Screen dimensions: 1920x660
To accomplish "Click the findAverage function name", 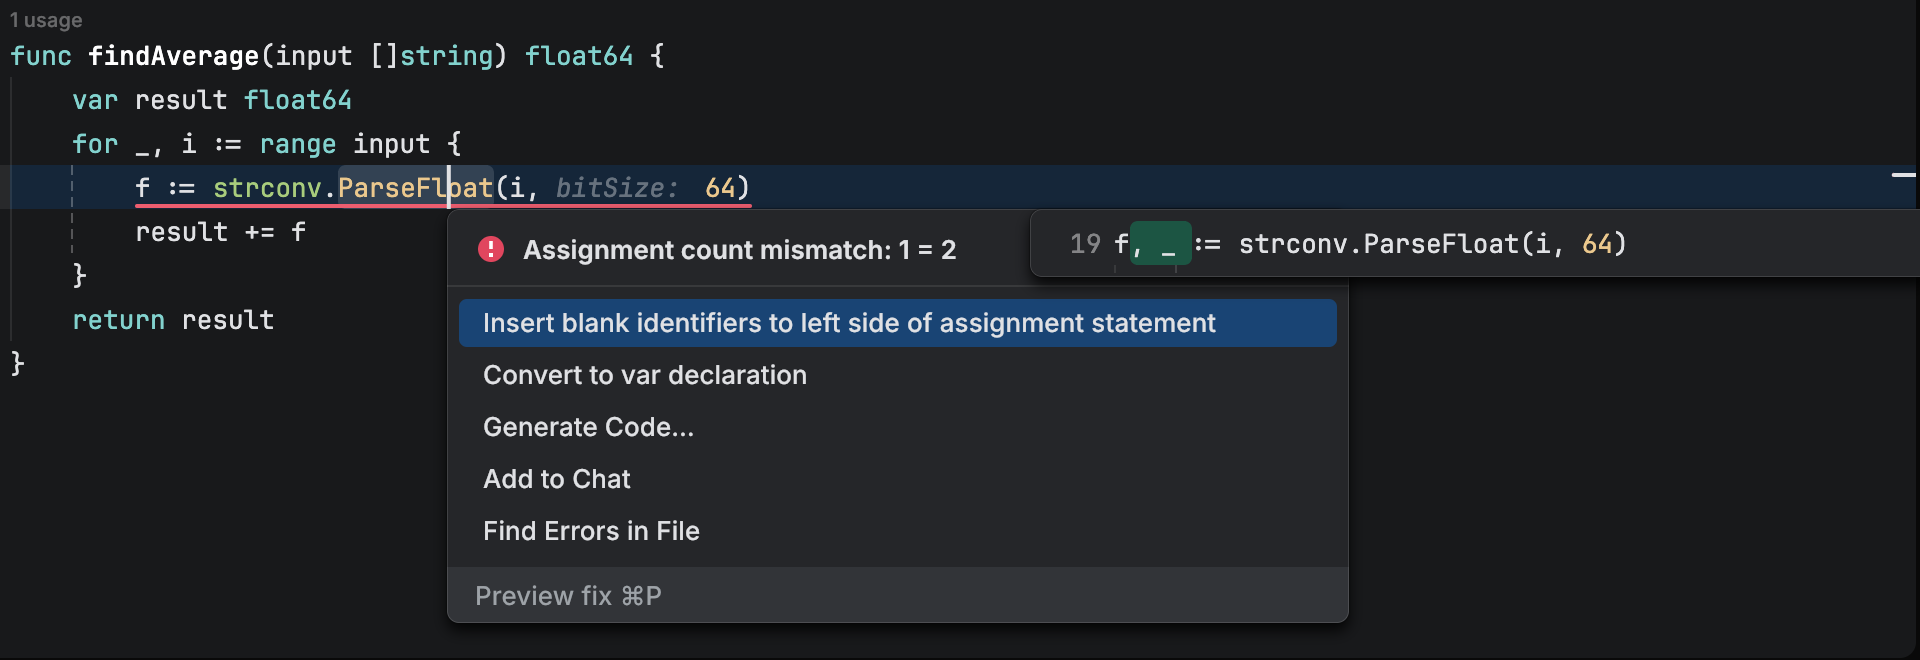I will point(173,56).
